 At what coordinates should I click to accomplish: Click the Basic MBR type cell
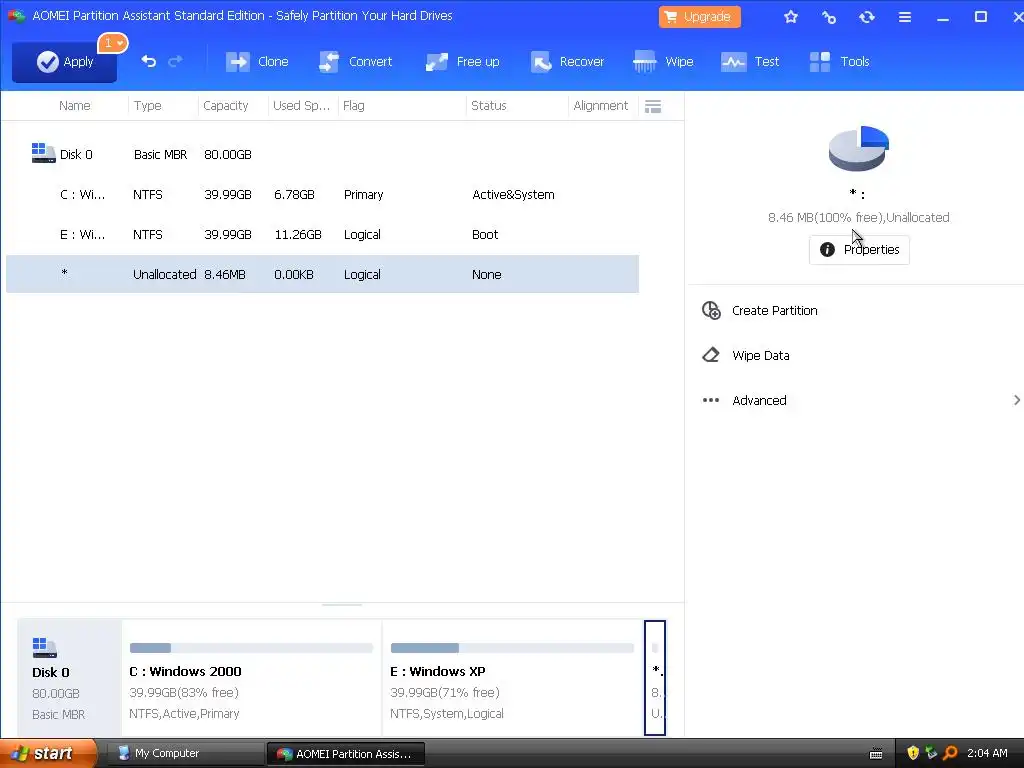pyautogui.click(x=161, y=155)
